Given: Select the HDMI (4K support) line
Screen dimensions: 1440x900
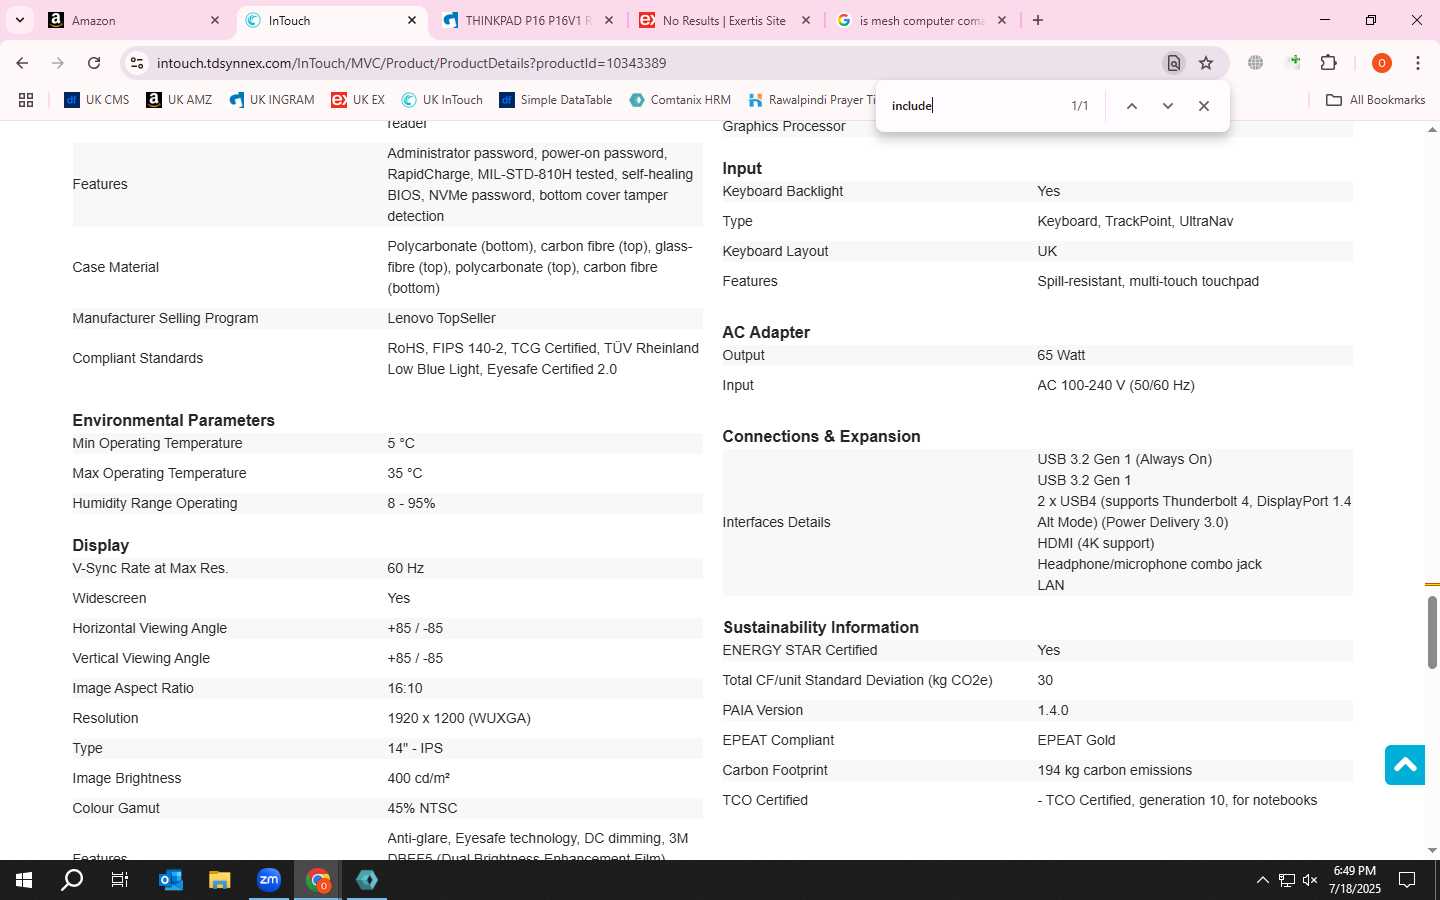Looking at the screenshot, I should (1095, 543).
